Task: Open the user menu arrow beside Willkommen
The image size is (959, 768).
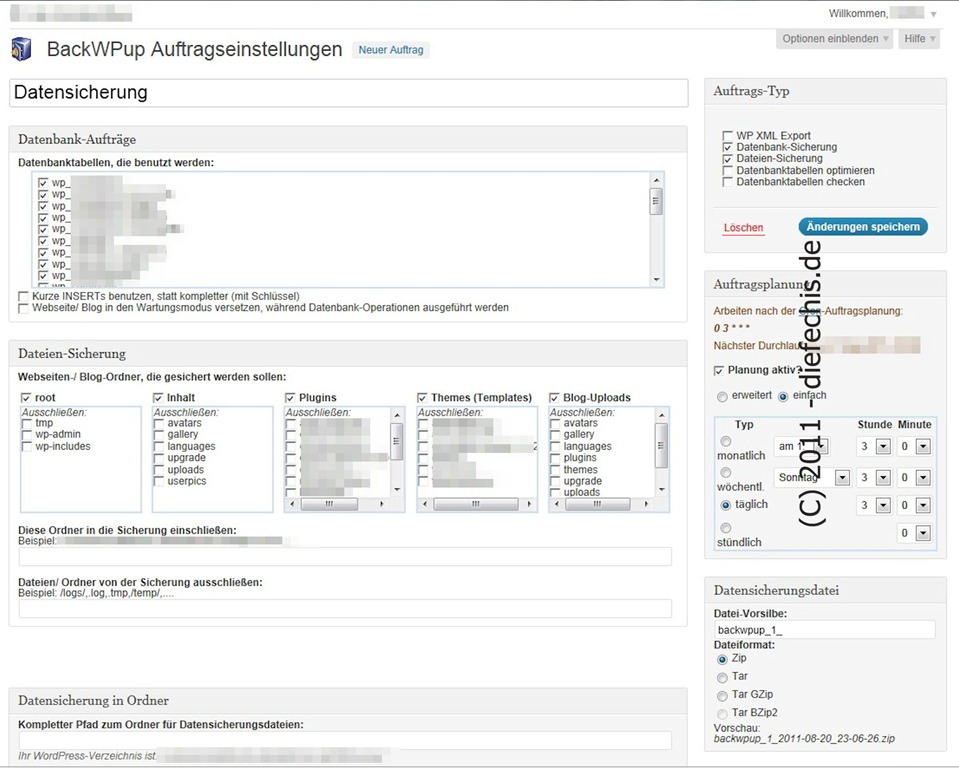Action: (933, 14)
